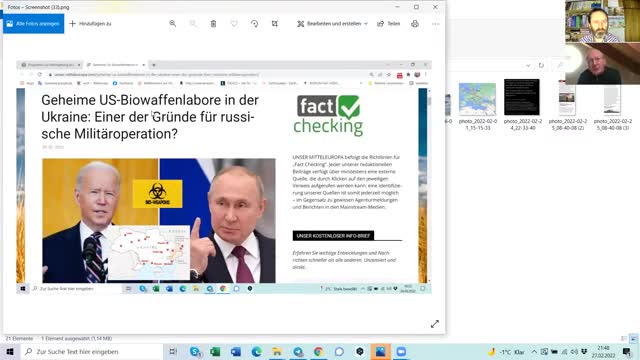Select the crop tool icon
The width and height of the screenshot is (640, 360).
[275, 24]
